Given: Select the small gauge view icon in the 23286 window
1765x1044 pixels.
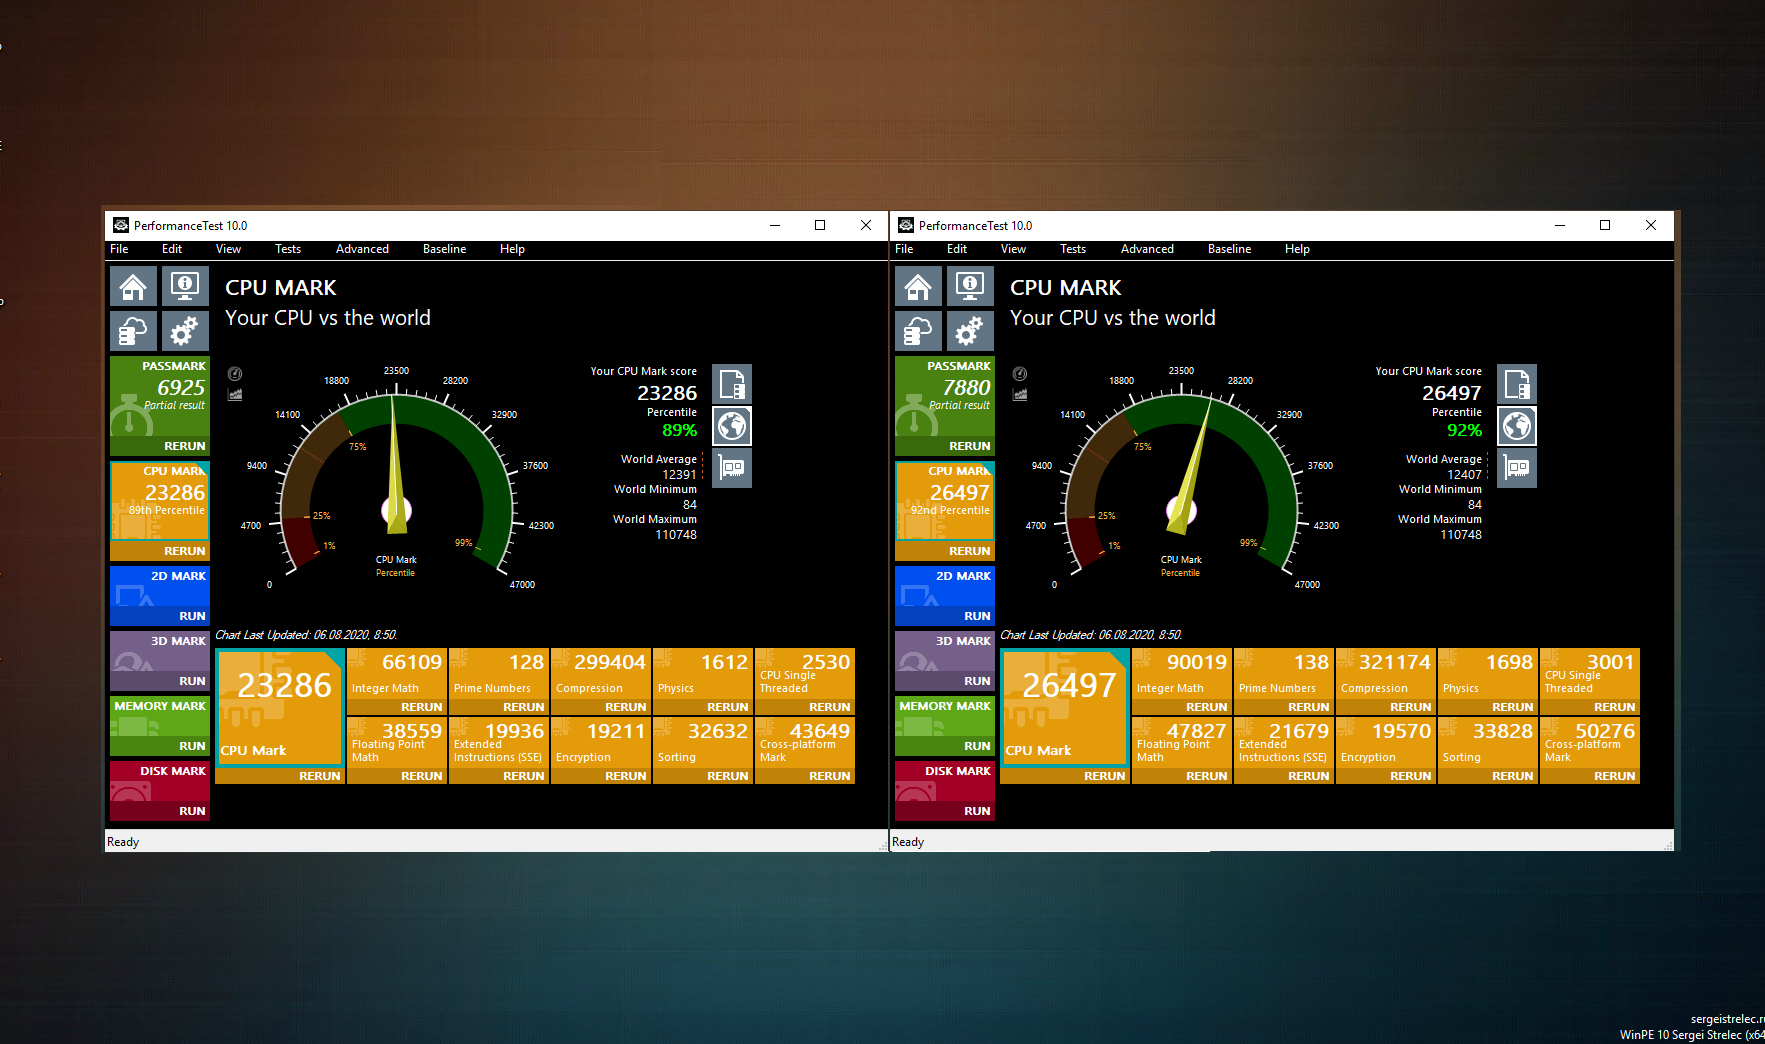Looking at the screenshot, I should pos(235,374).
